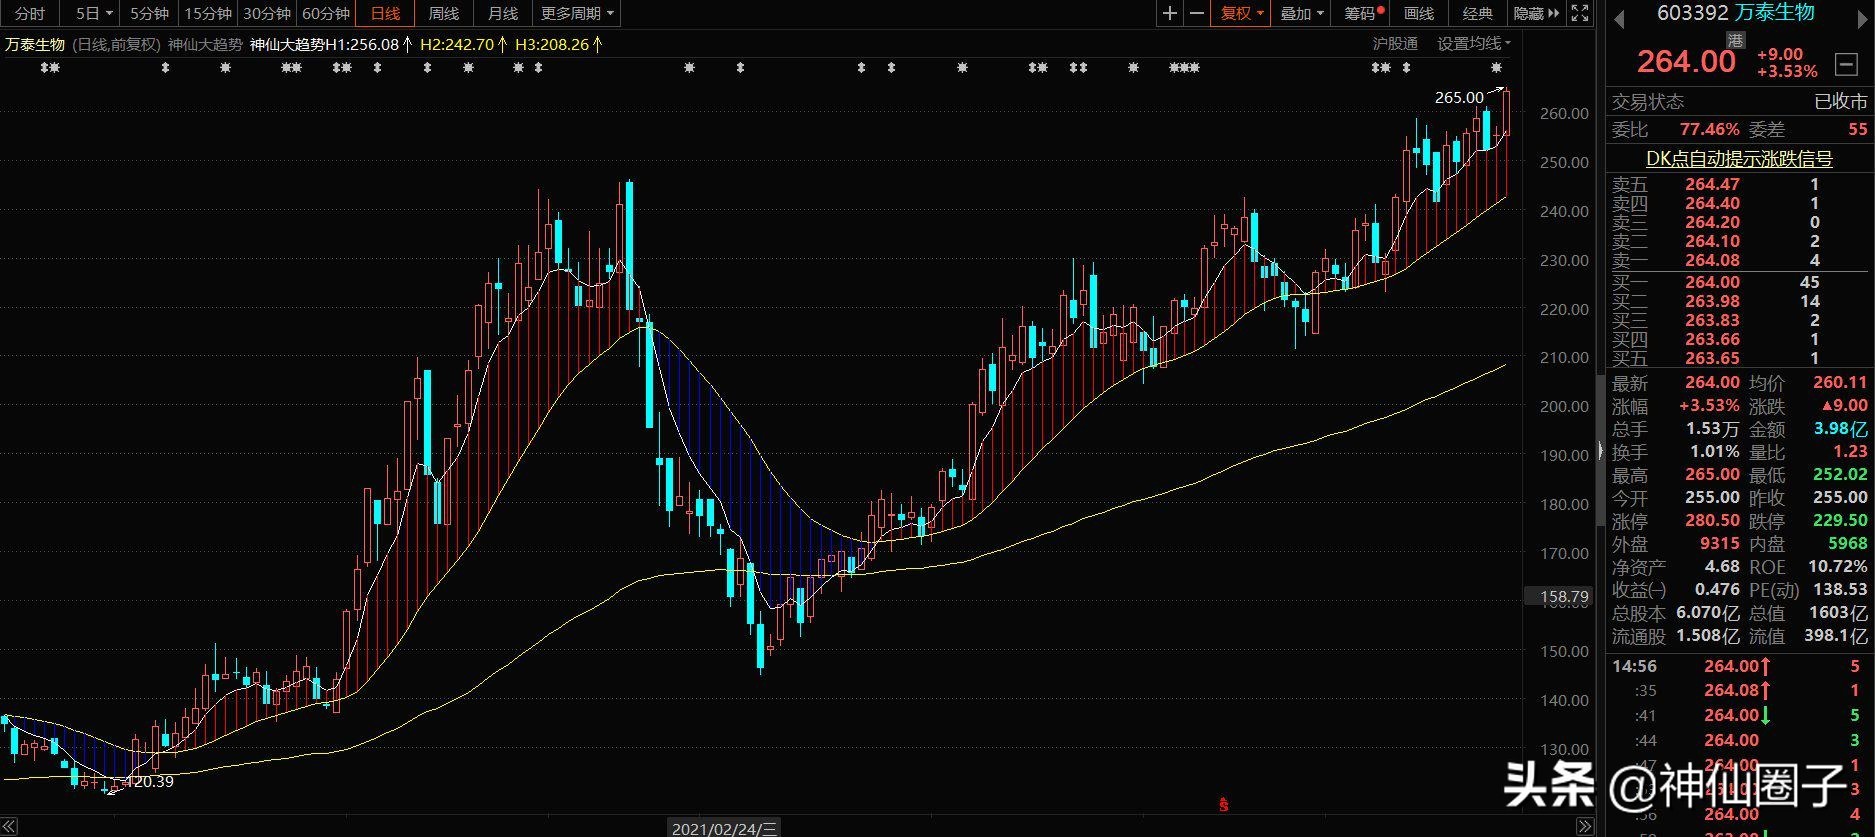Toggle fullscreen chart view icon
The image size is (1875, 837).
click(x=1580, y=13)
